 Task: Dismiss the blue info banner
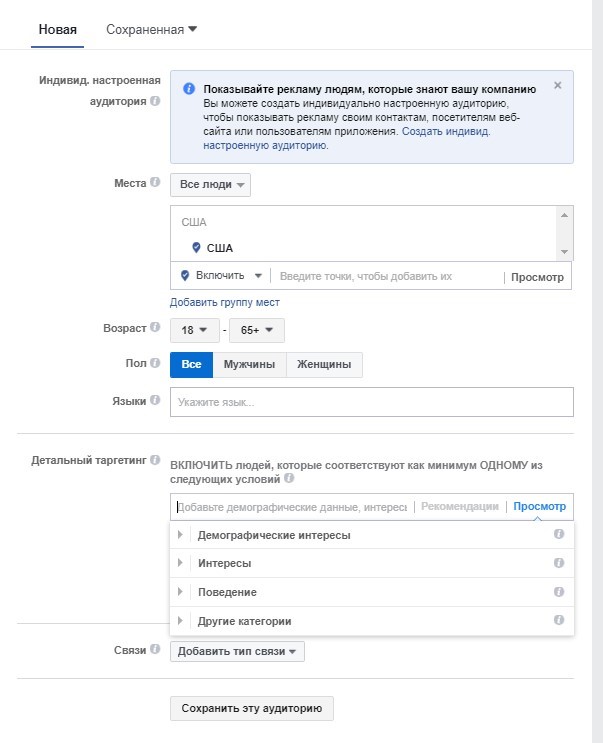(558, 85)
